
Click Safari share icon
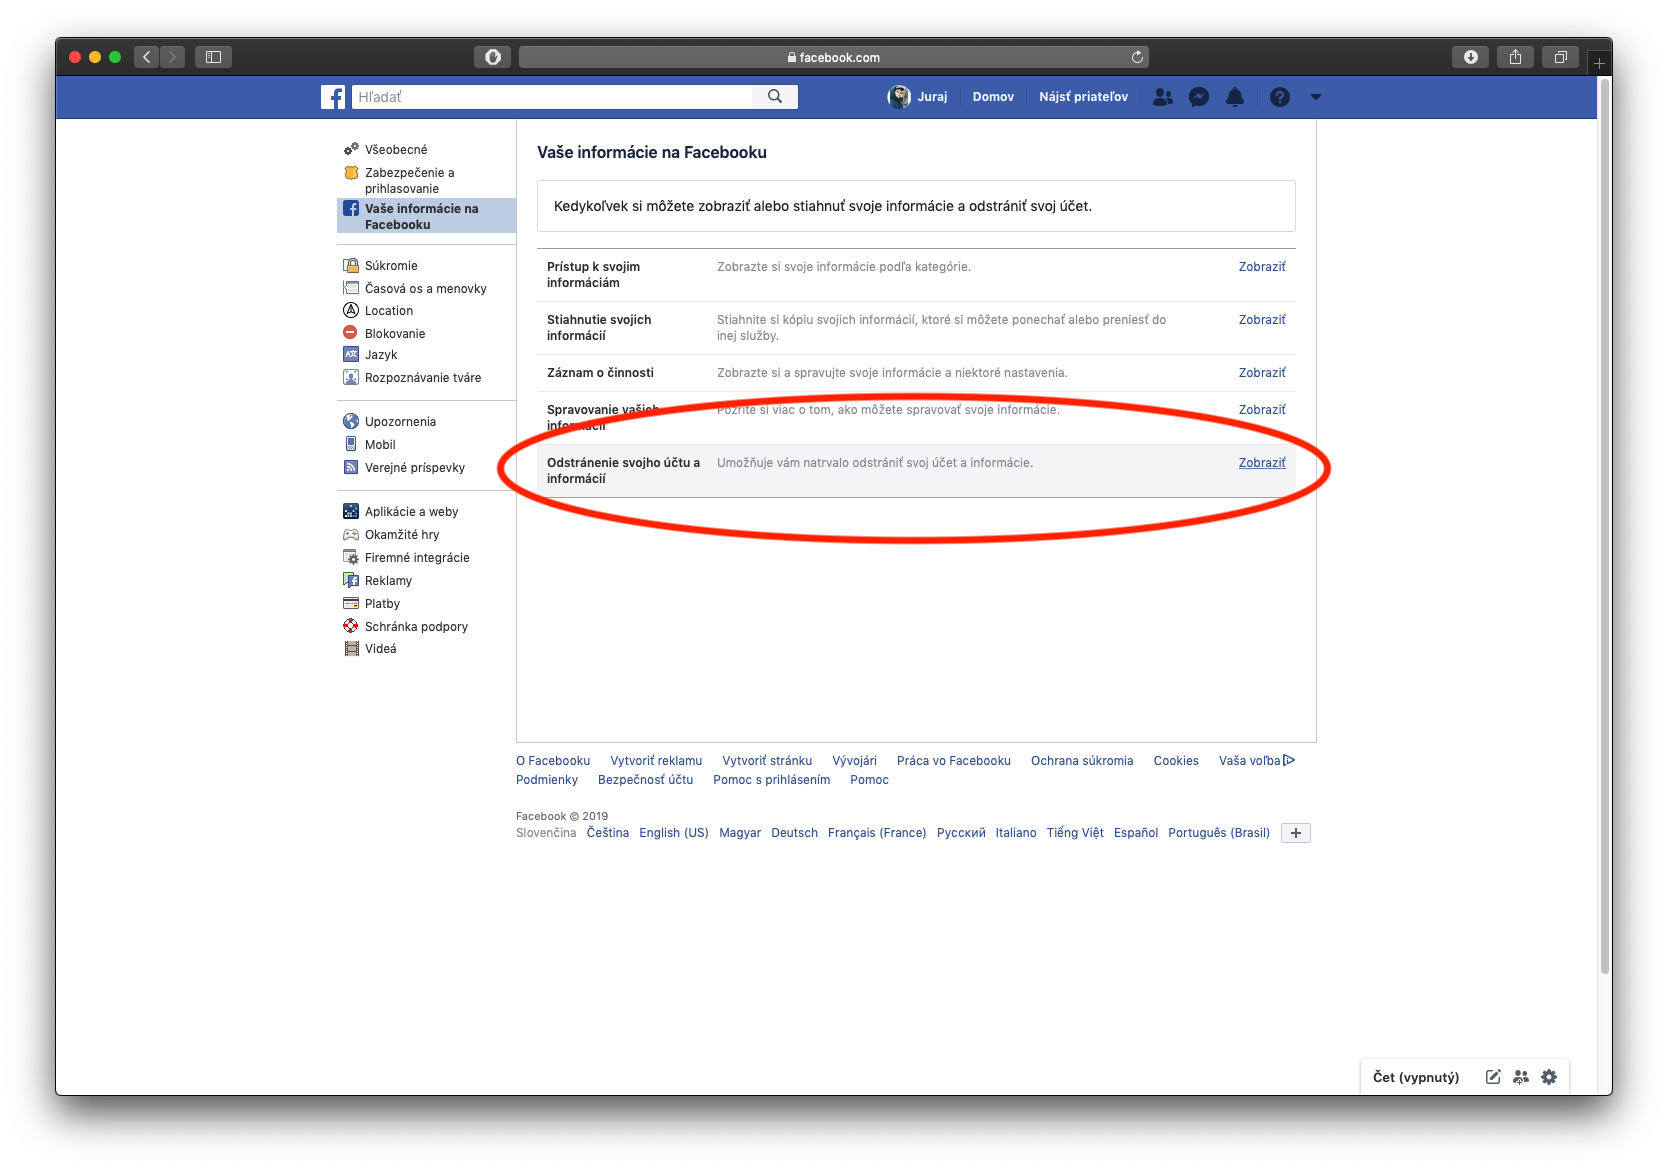tap(1515, 57)
